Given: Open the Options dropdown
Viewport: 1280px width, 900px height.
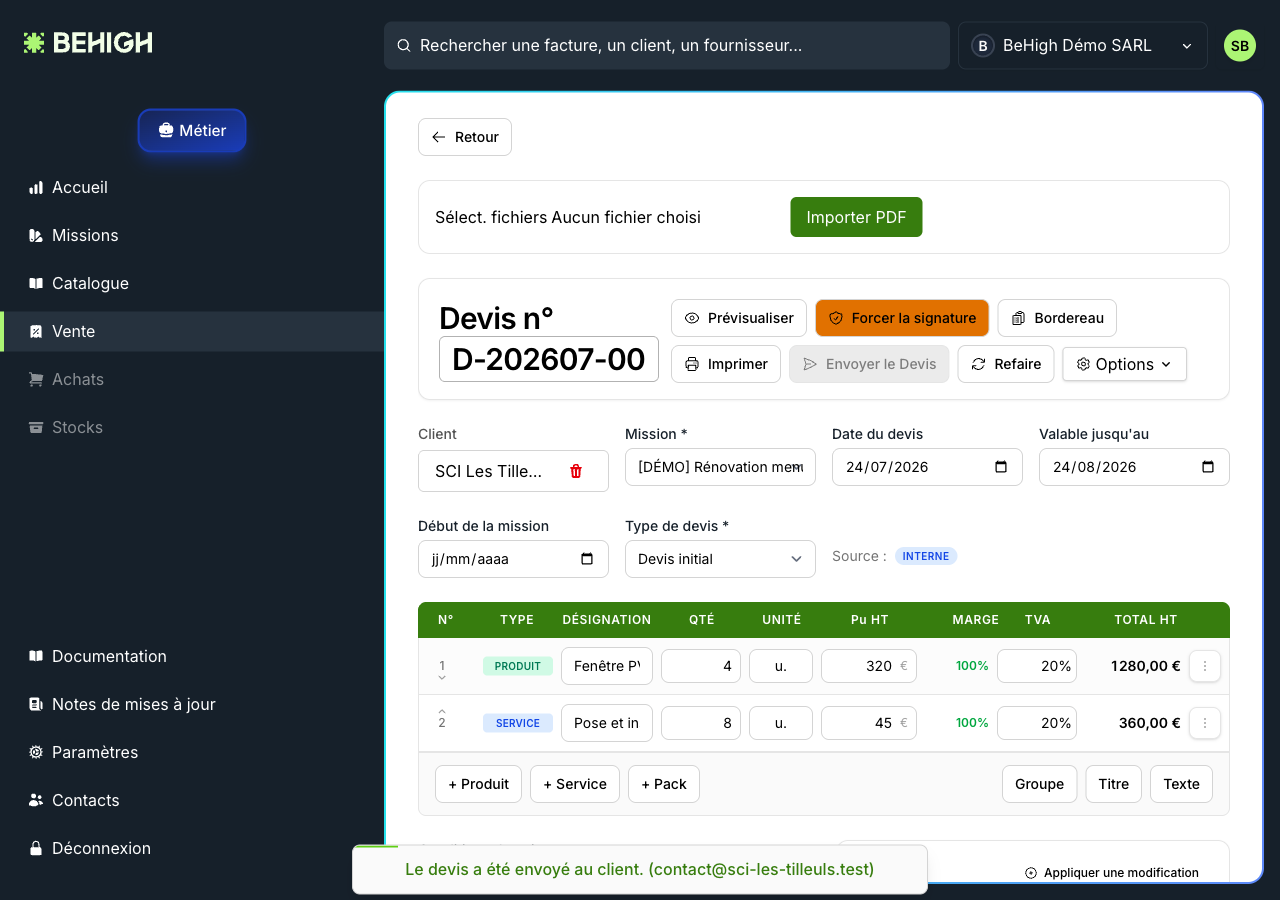Looking at the screenshot, I should click(1124, 364).
